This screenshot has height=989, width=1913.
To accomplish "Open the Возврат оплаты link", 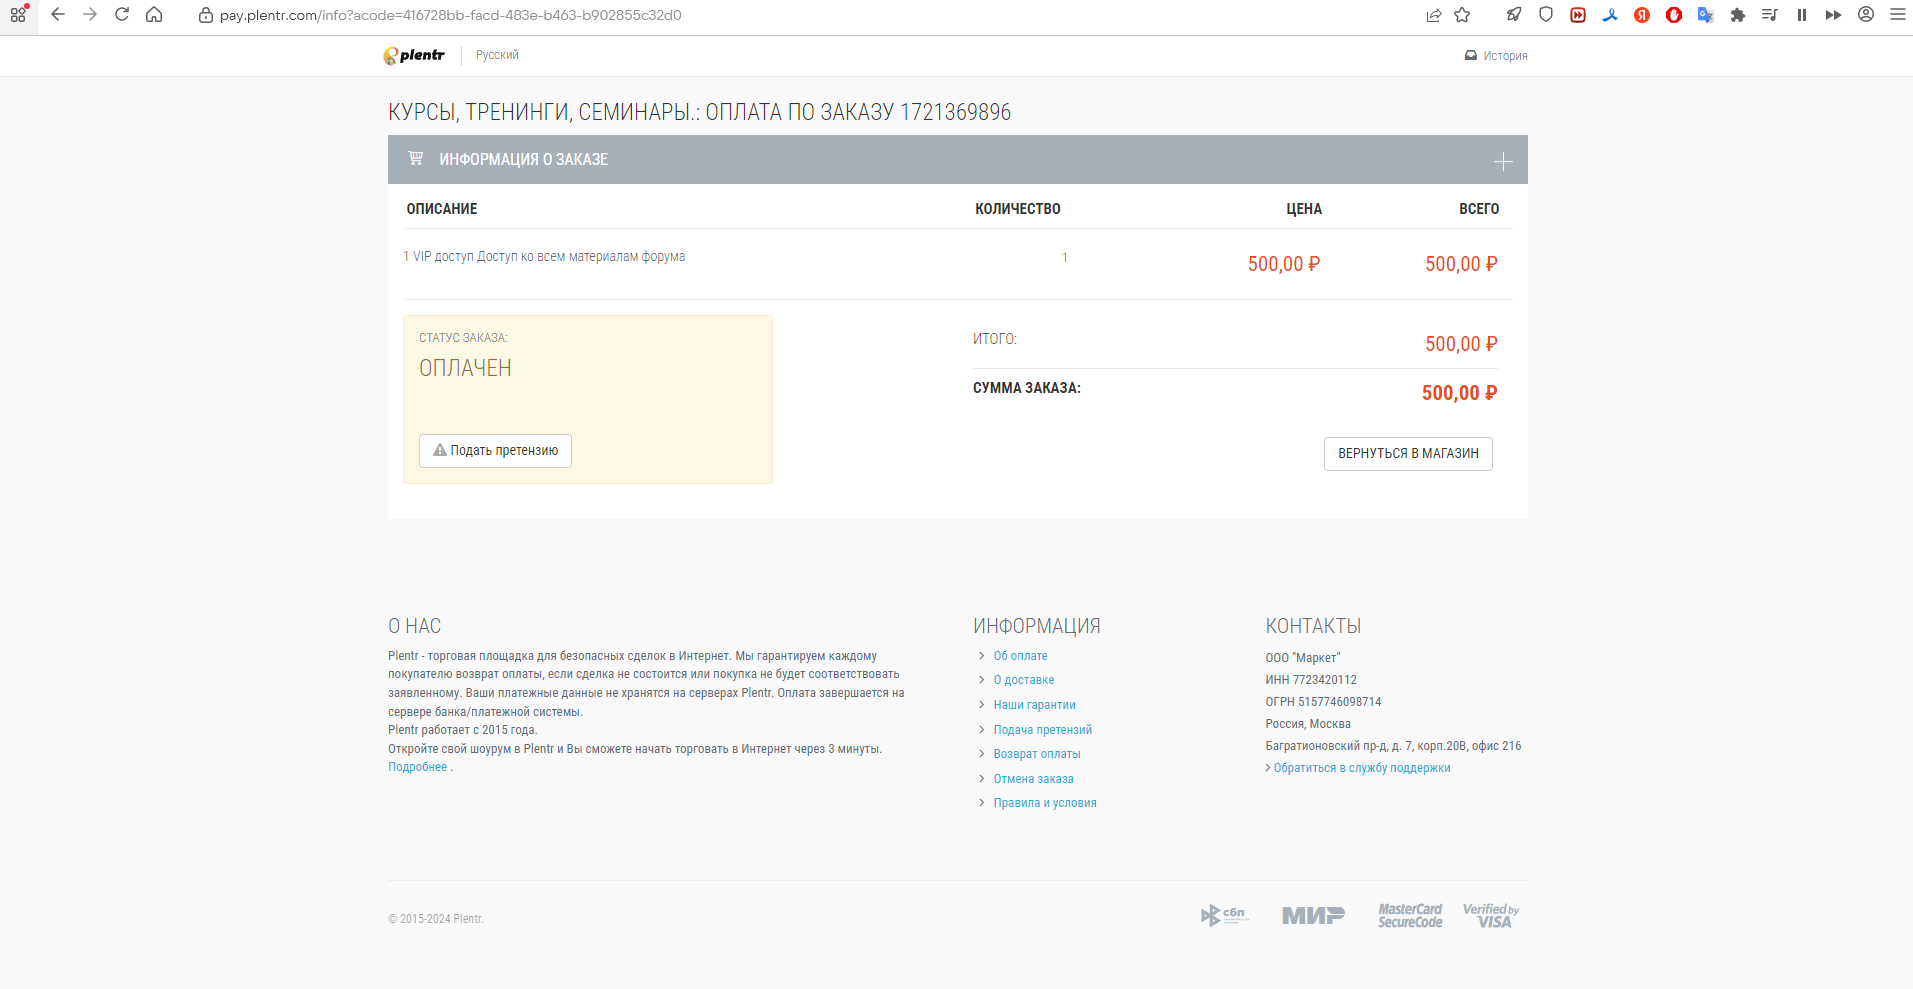I will pyautogui.click(x=1037, y=754).
